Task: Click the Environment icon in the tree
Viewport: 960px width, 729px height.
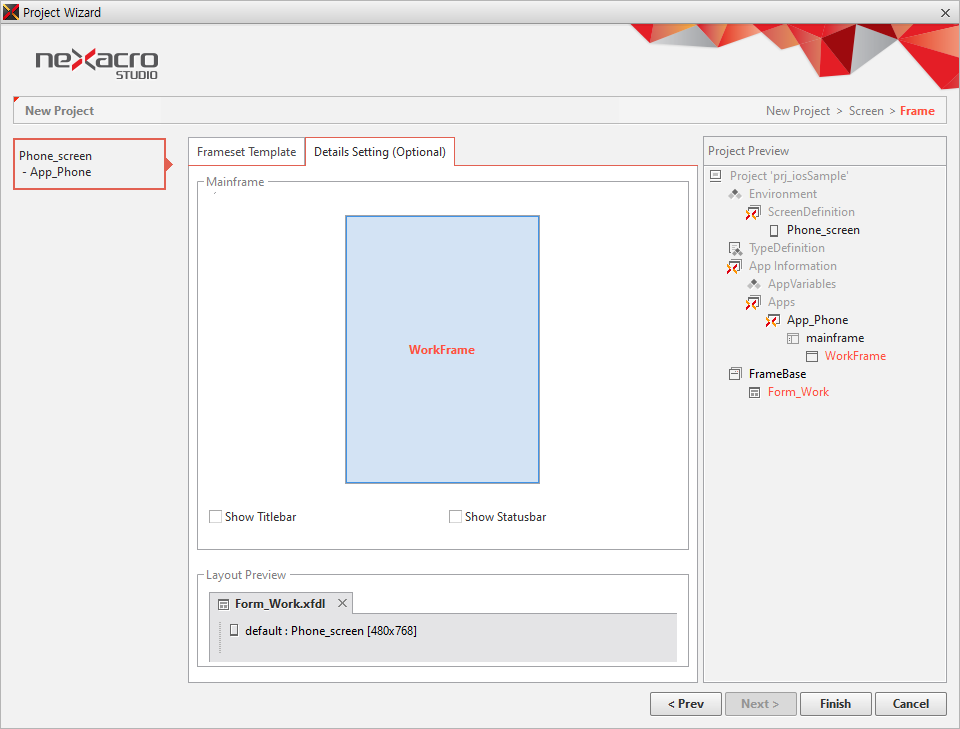Action: click(735, 194)
